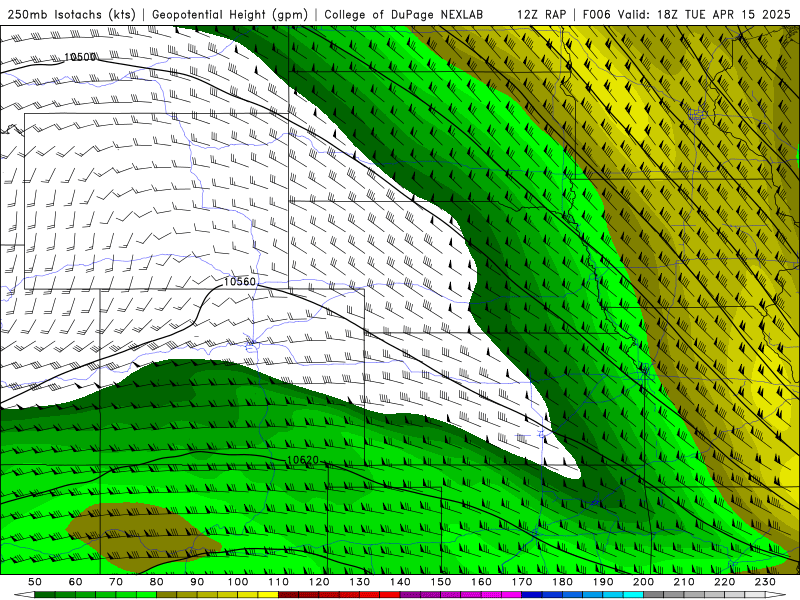
Task: Click the 50 value on the color scale
Action: (x=35, y=582)
